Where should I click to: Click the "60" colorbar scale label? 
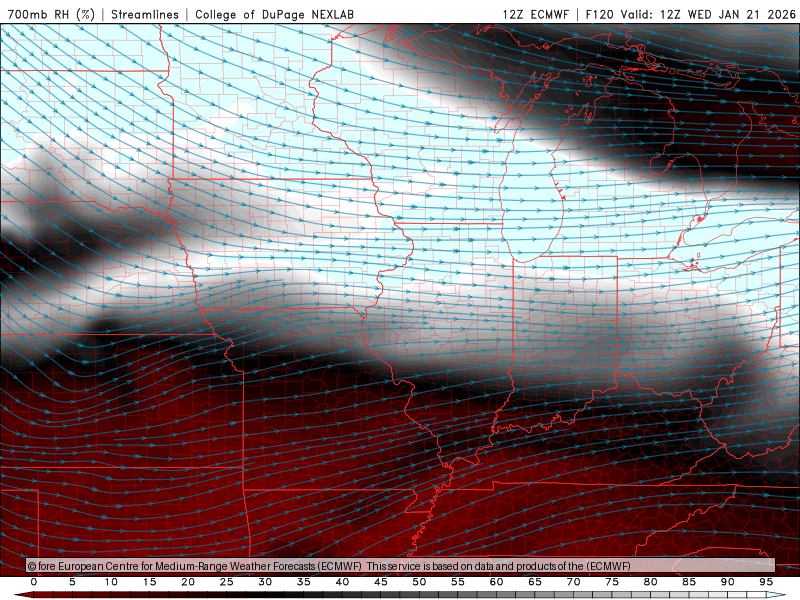[x=496, y=582]
